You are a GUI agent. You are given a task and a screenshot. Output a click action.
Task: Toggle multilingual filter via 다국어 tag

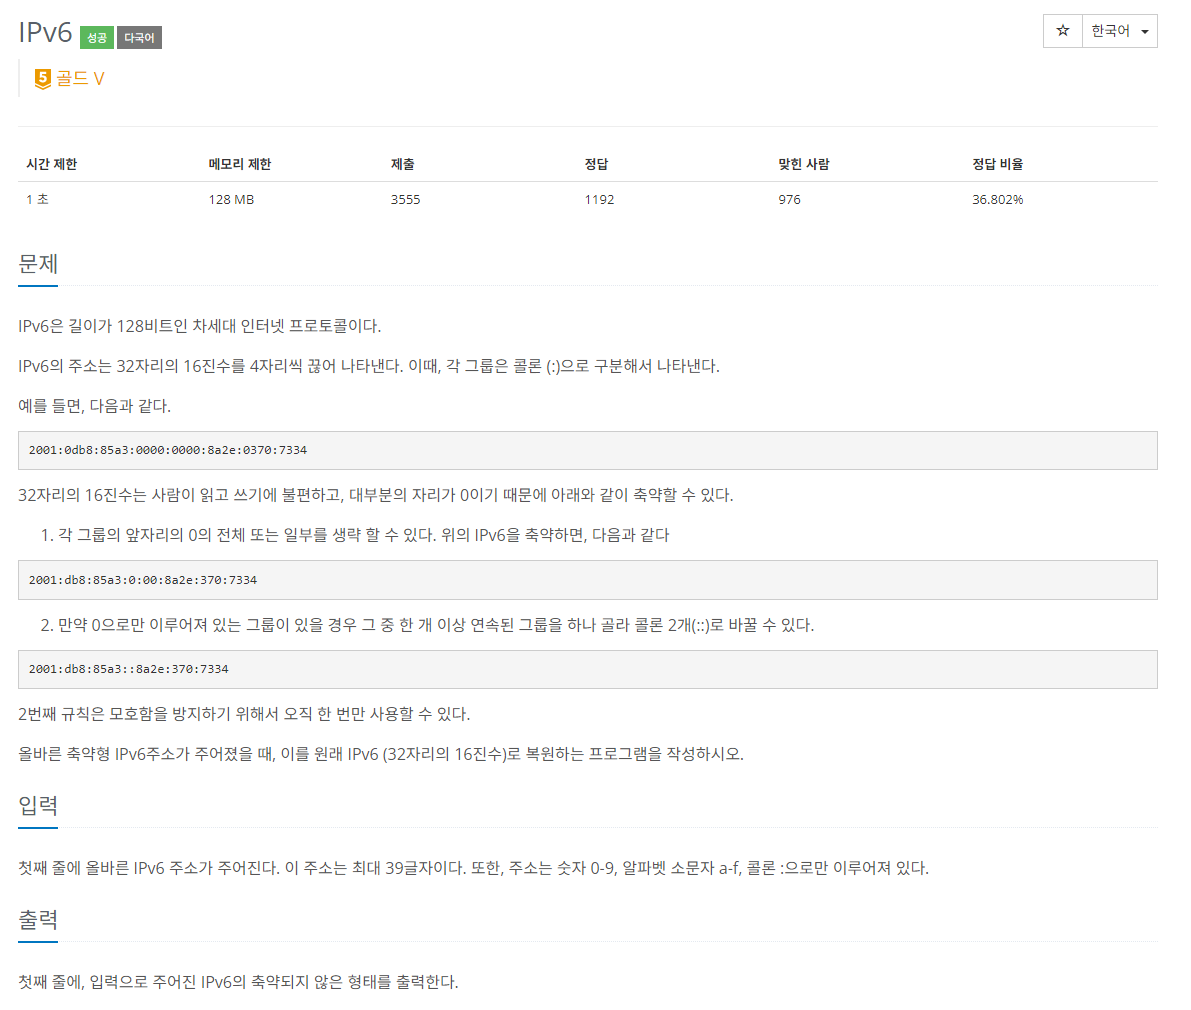point(138,37)
